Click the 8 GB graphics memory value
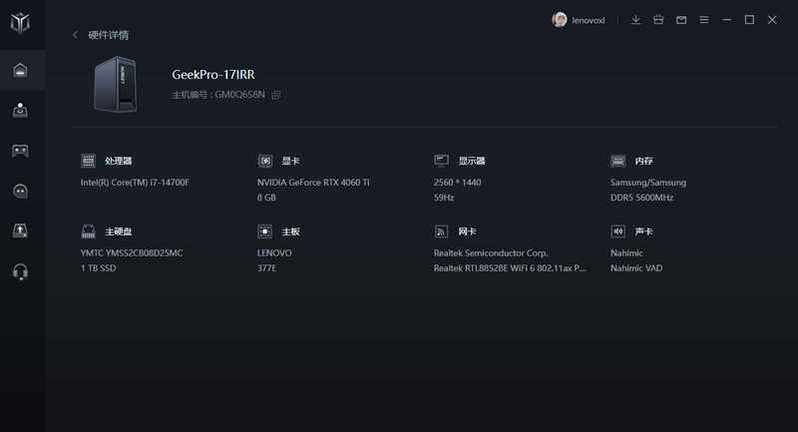Screen dimensions: 798x432 266,197
